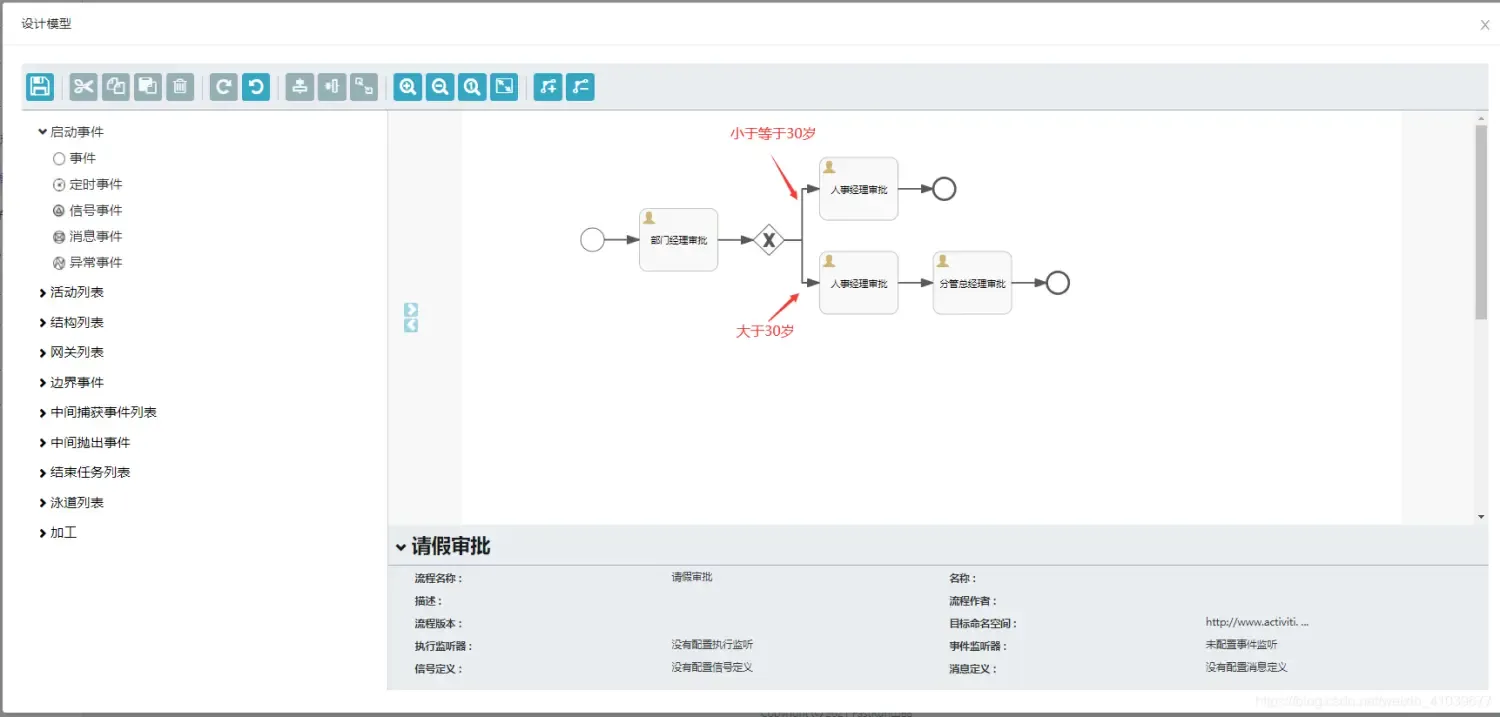Image resolution: width=1500 pixels, height=717 pixels.
Task: Click the Redo icon in the toolbar
Action: coord(222,87)
